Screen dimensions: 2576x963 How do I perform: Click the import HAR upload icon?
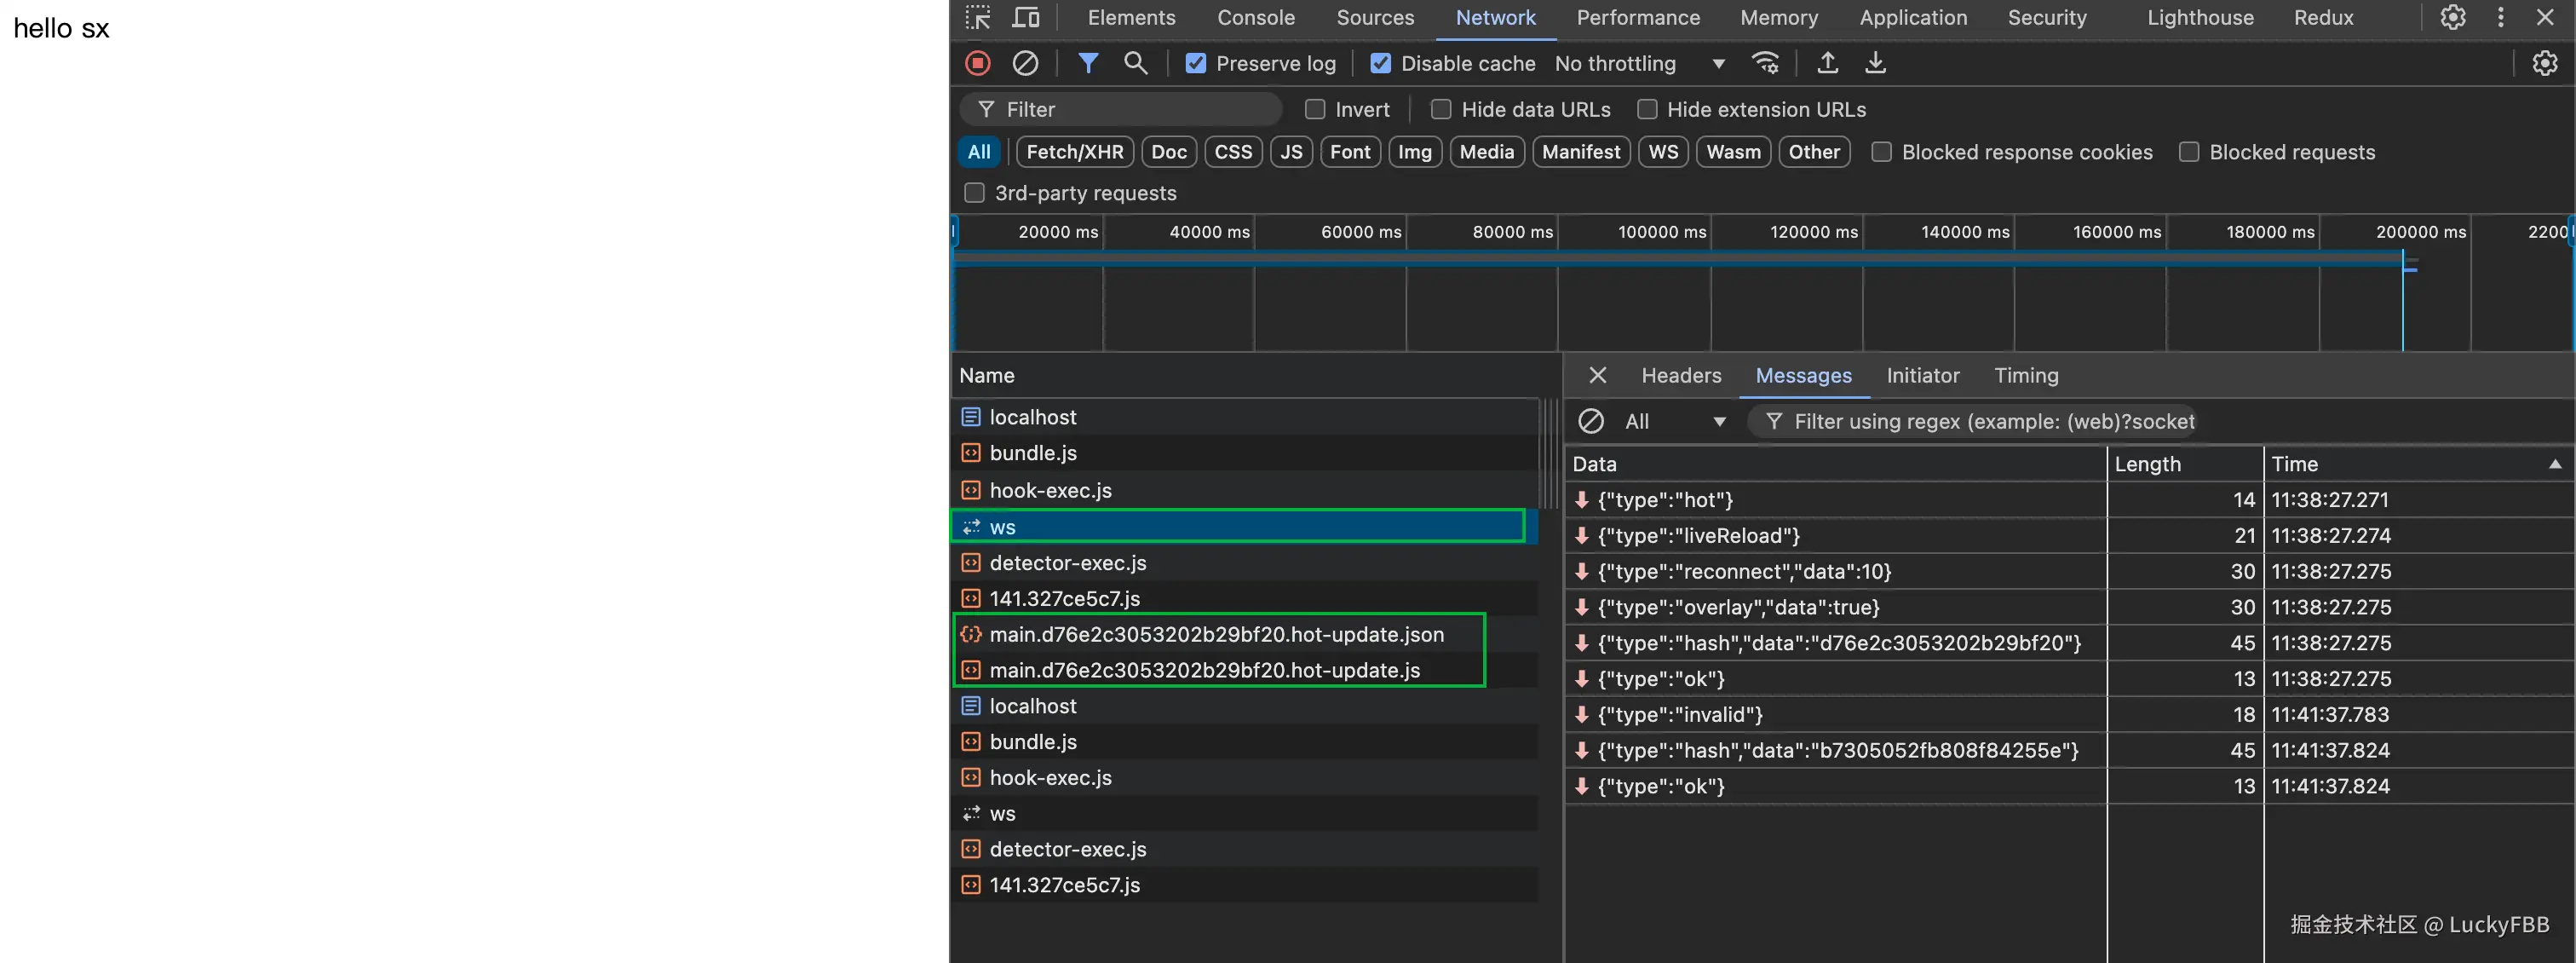tap(1827, 63)
